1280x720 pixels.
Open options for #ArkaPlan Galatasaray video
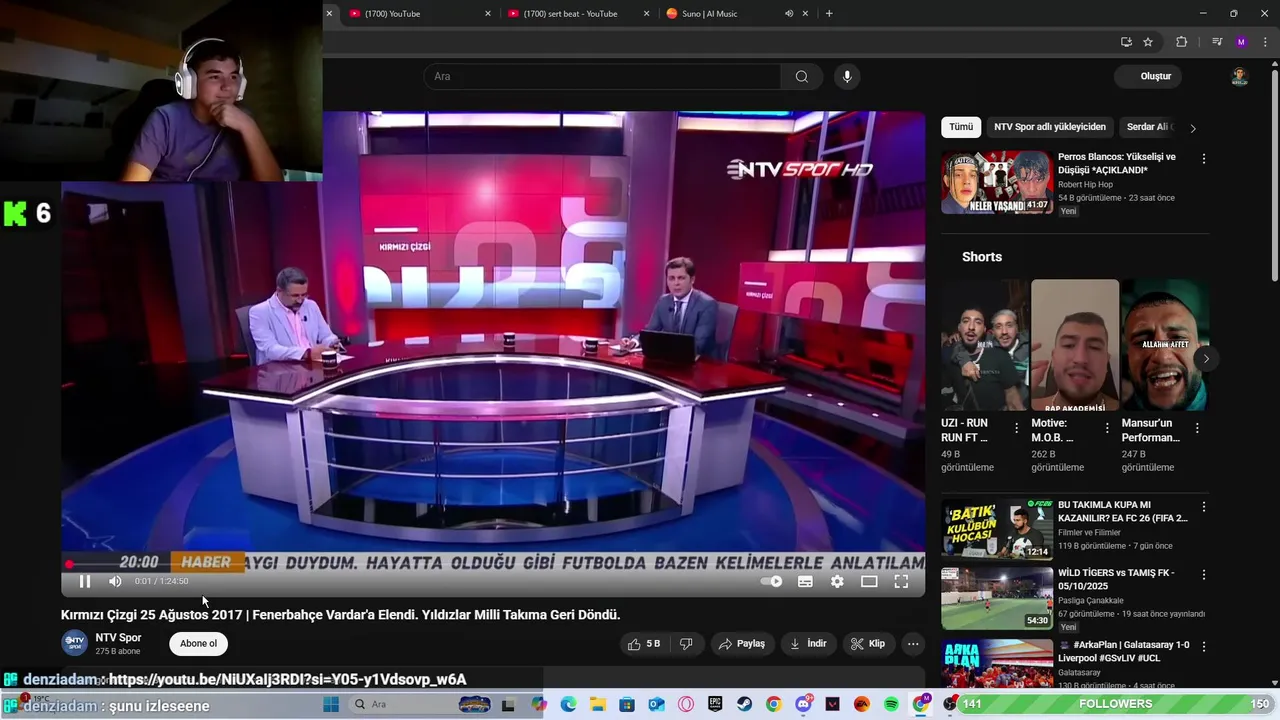[1204, 647]
